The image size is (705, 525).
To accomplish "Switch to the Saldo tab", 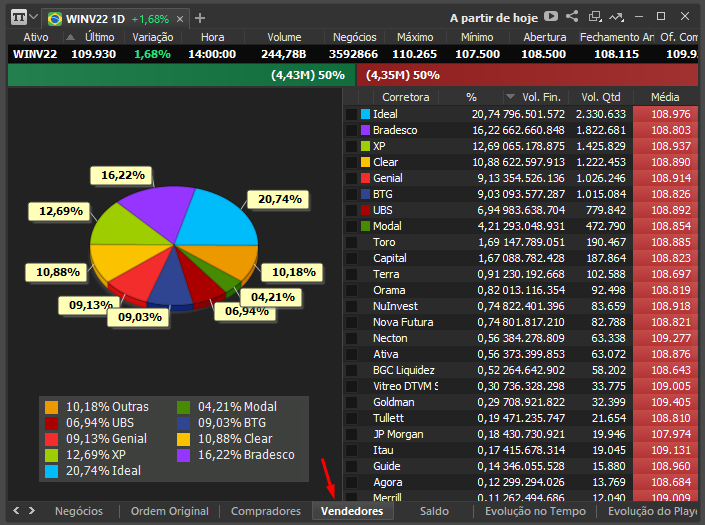I will (434, 512).
